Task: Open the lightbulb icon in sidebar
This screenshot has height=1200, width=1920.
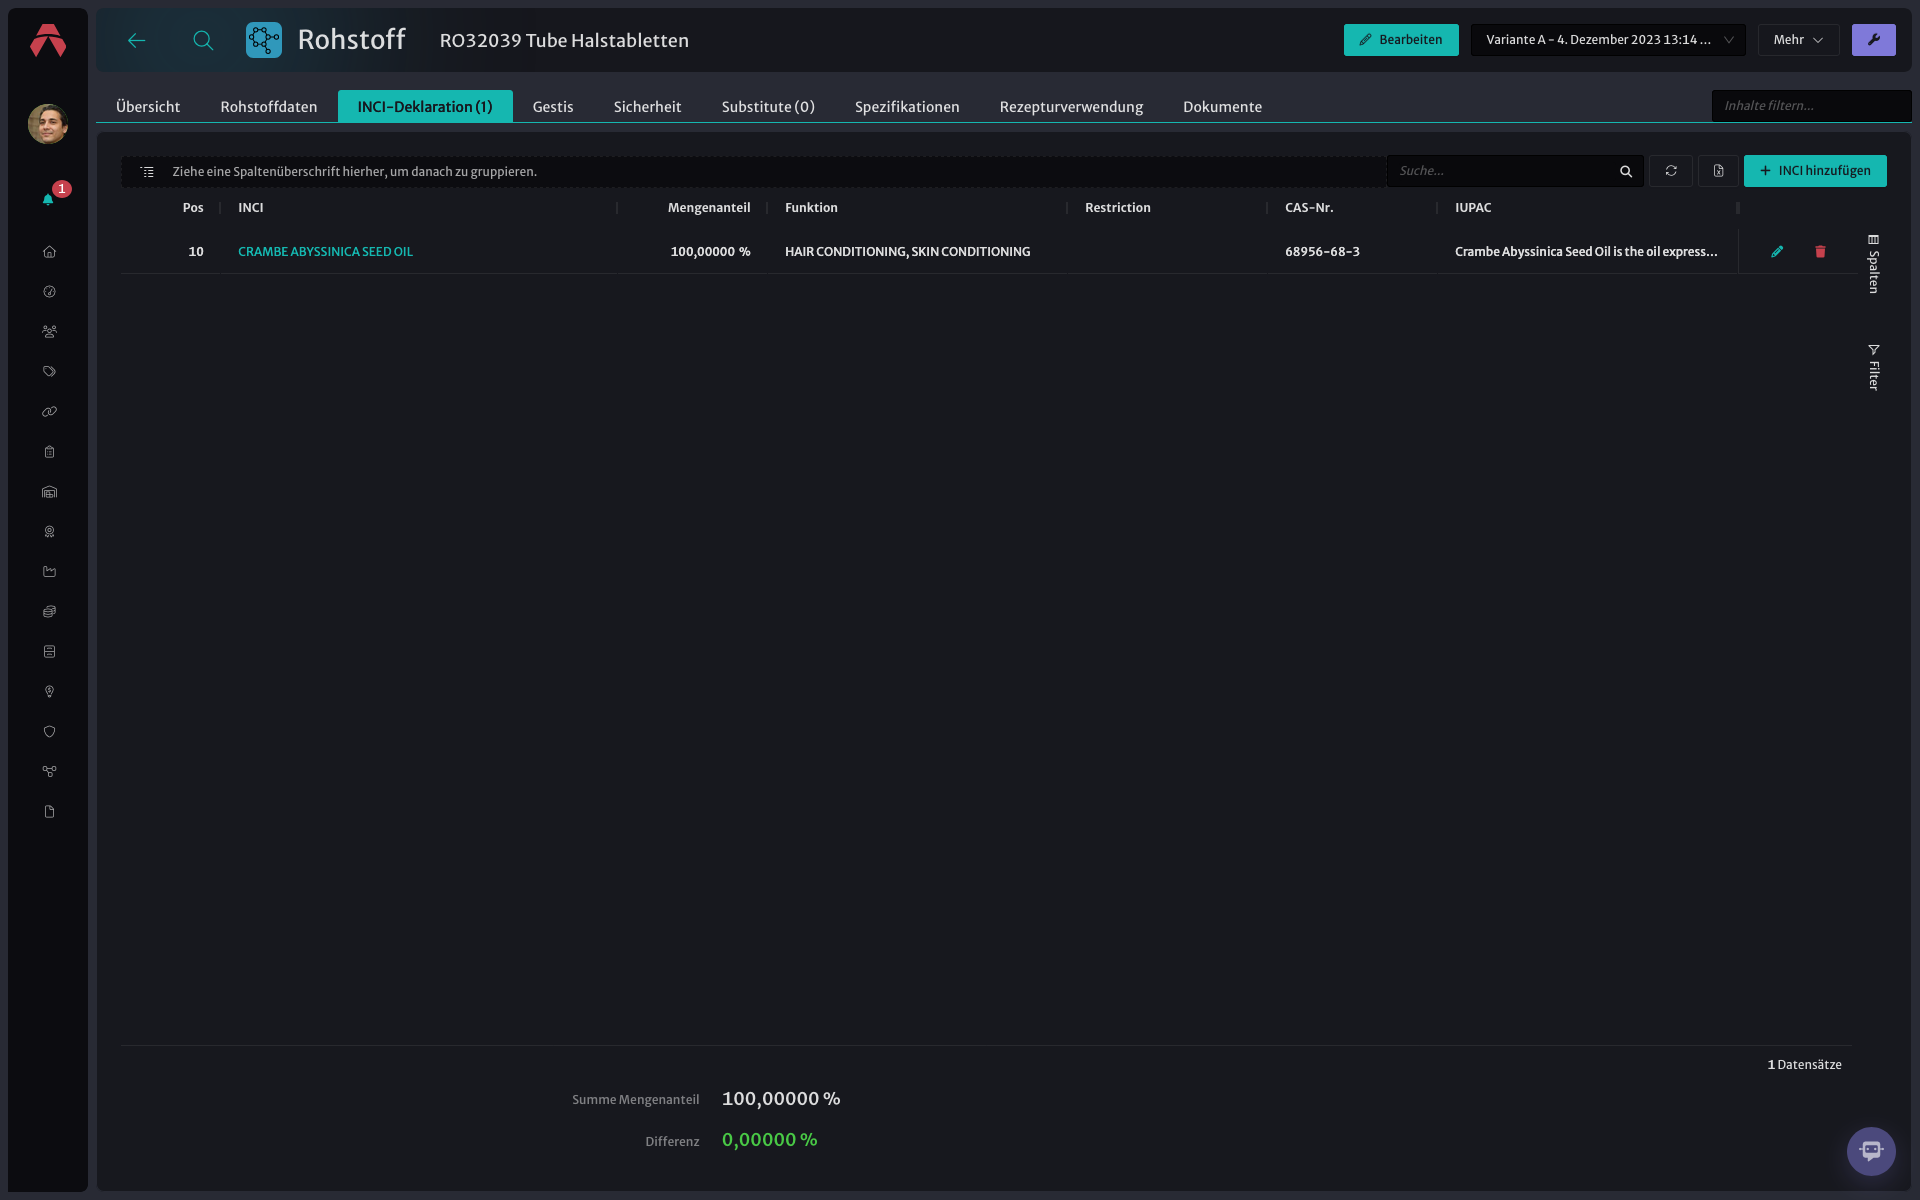Action: (49, 692)
